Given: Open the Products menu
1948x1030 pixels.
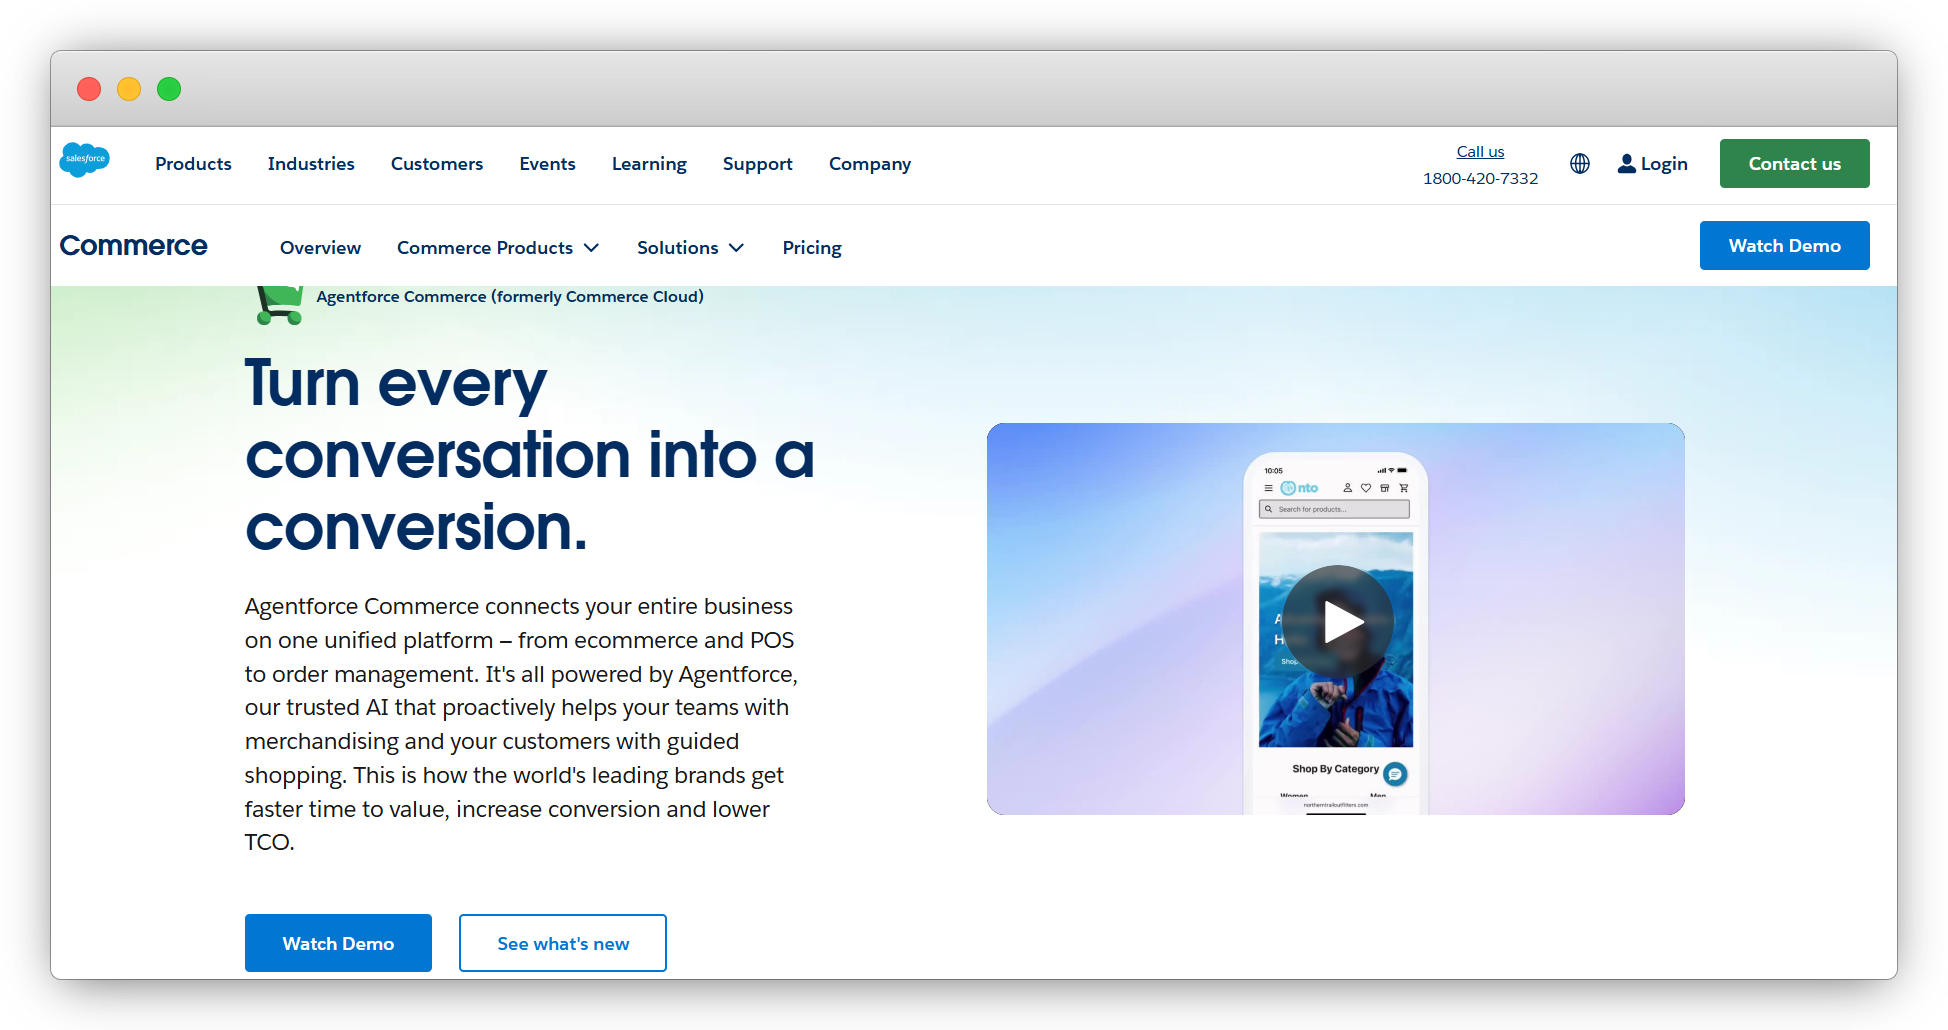Looking at the screenshot, I should (x=193, y=163).
